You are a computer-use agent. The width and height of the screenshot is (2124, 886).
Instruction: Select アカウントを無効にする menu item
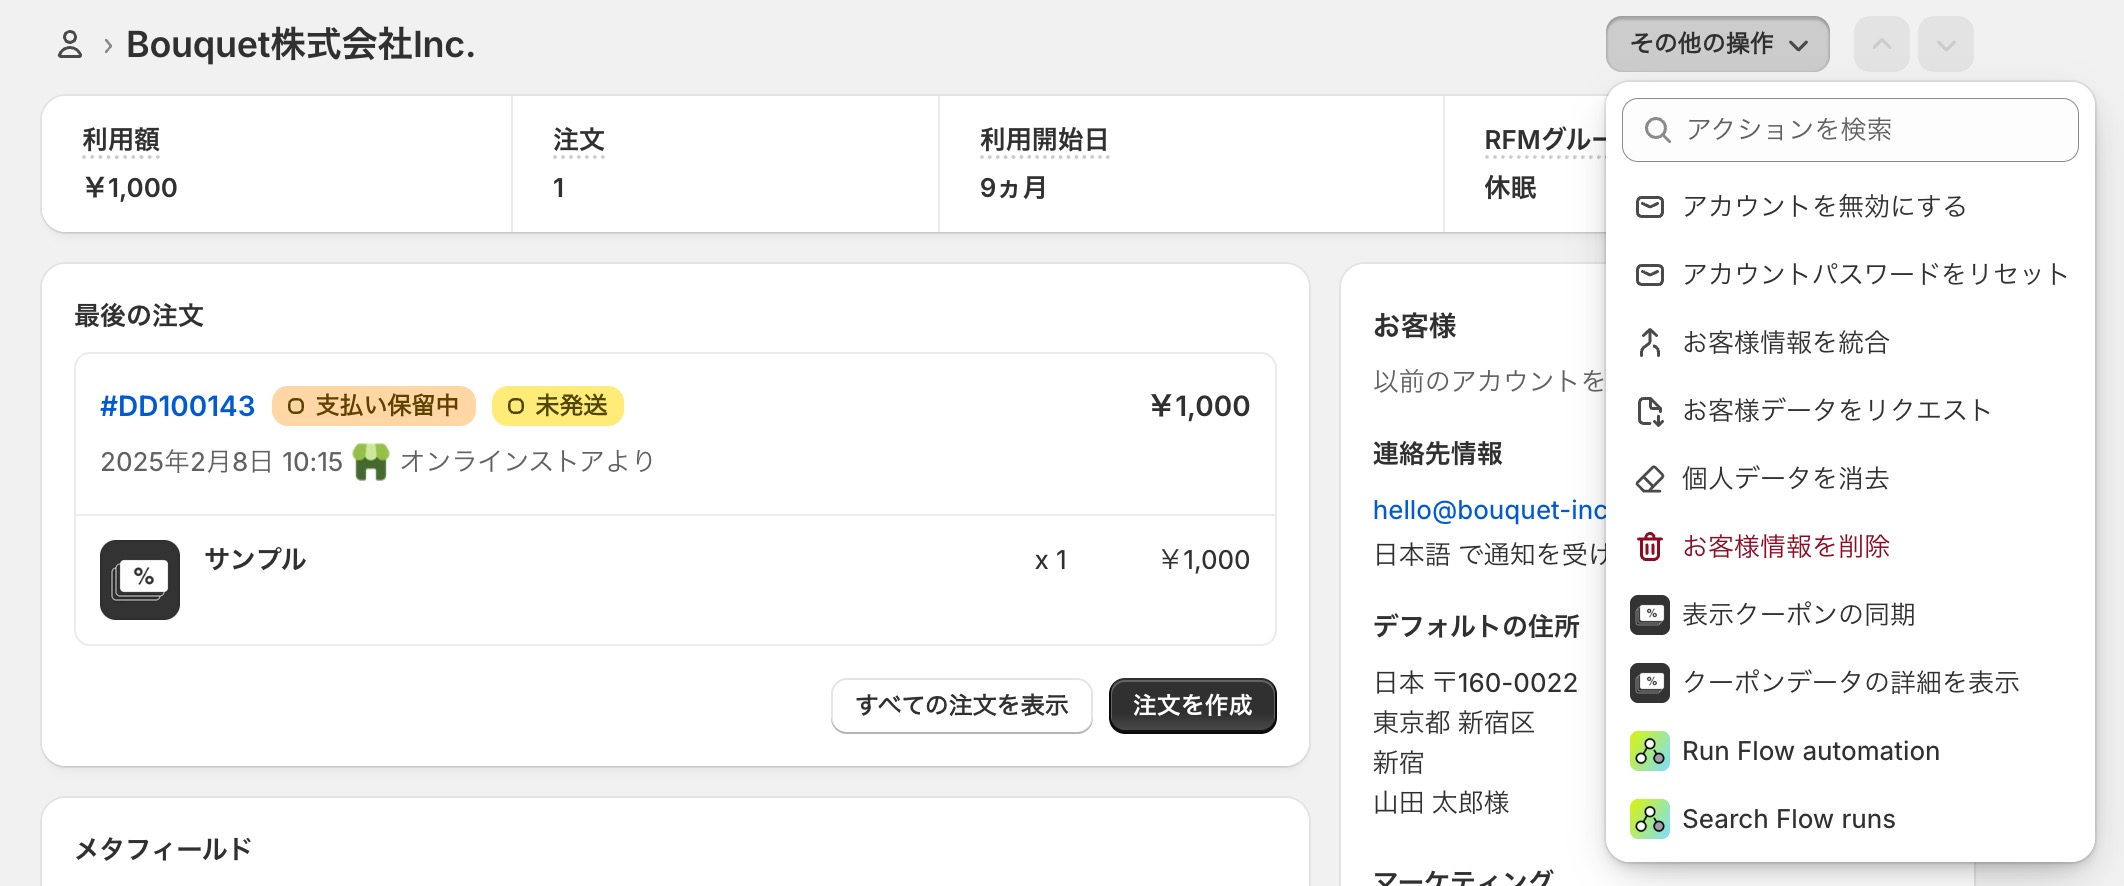[1824, 207]
